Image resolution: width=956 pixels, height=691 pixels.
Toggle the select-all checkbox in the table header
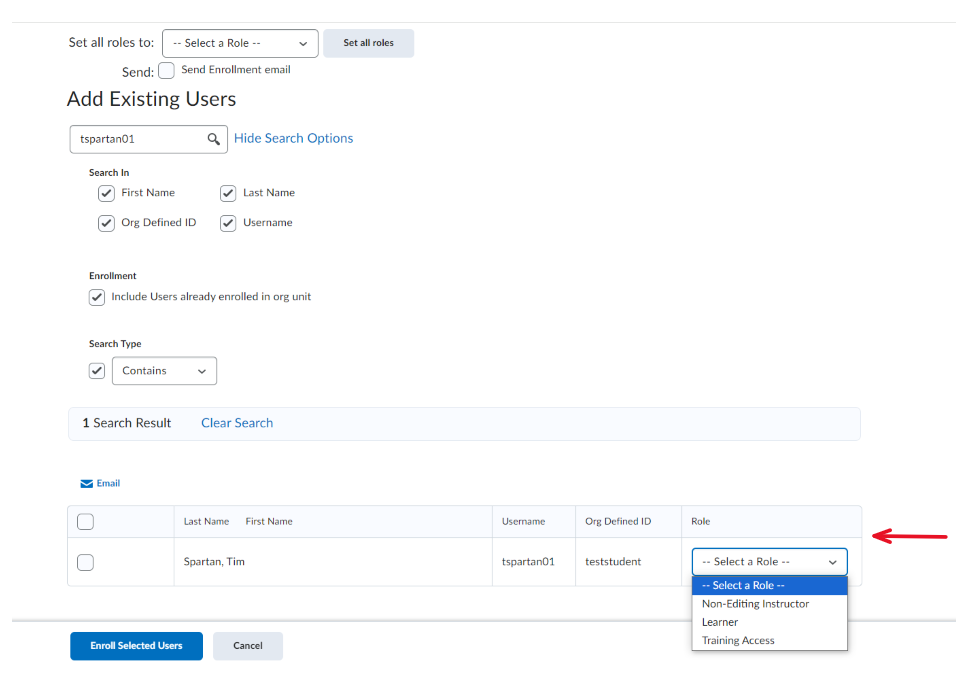click(x=85, y=521)
